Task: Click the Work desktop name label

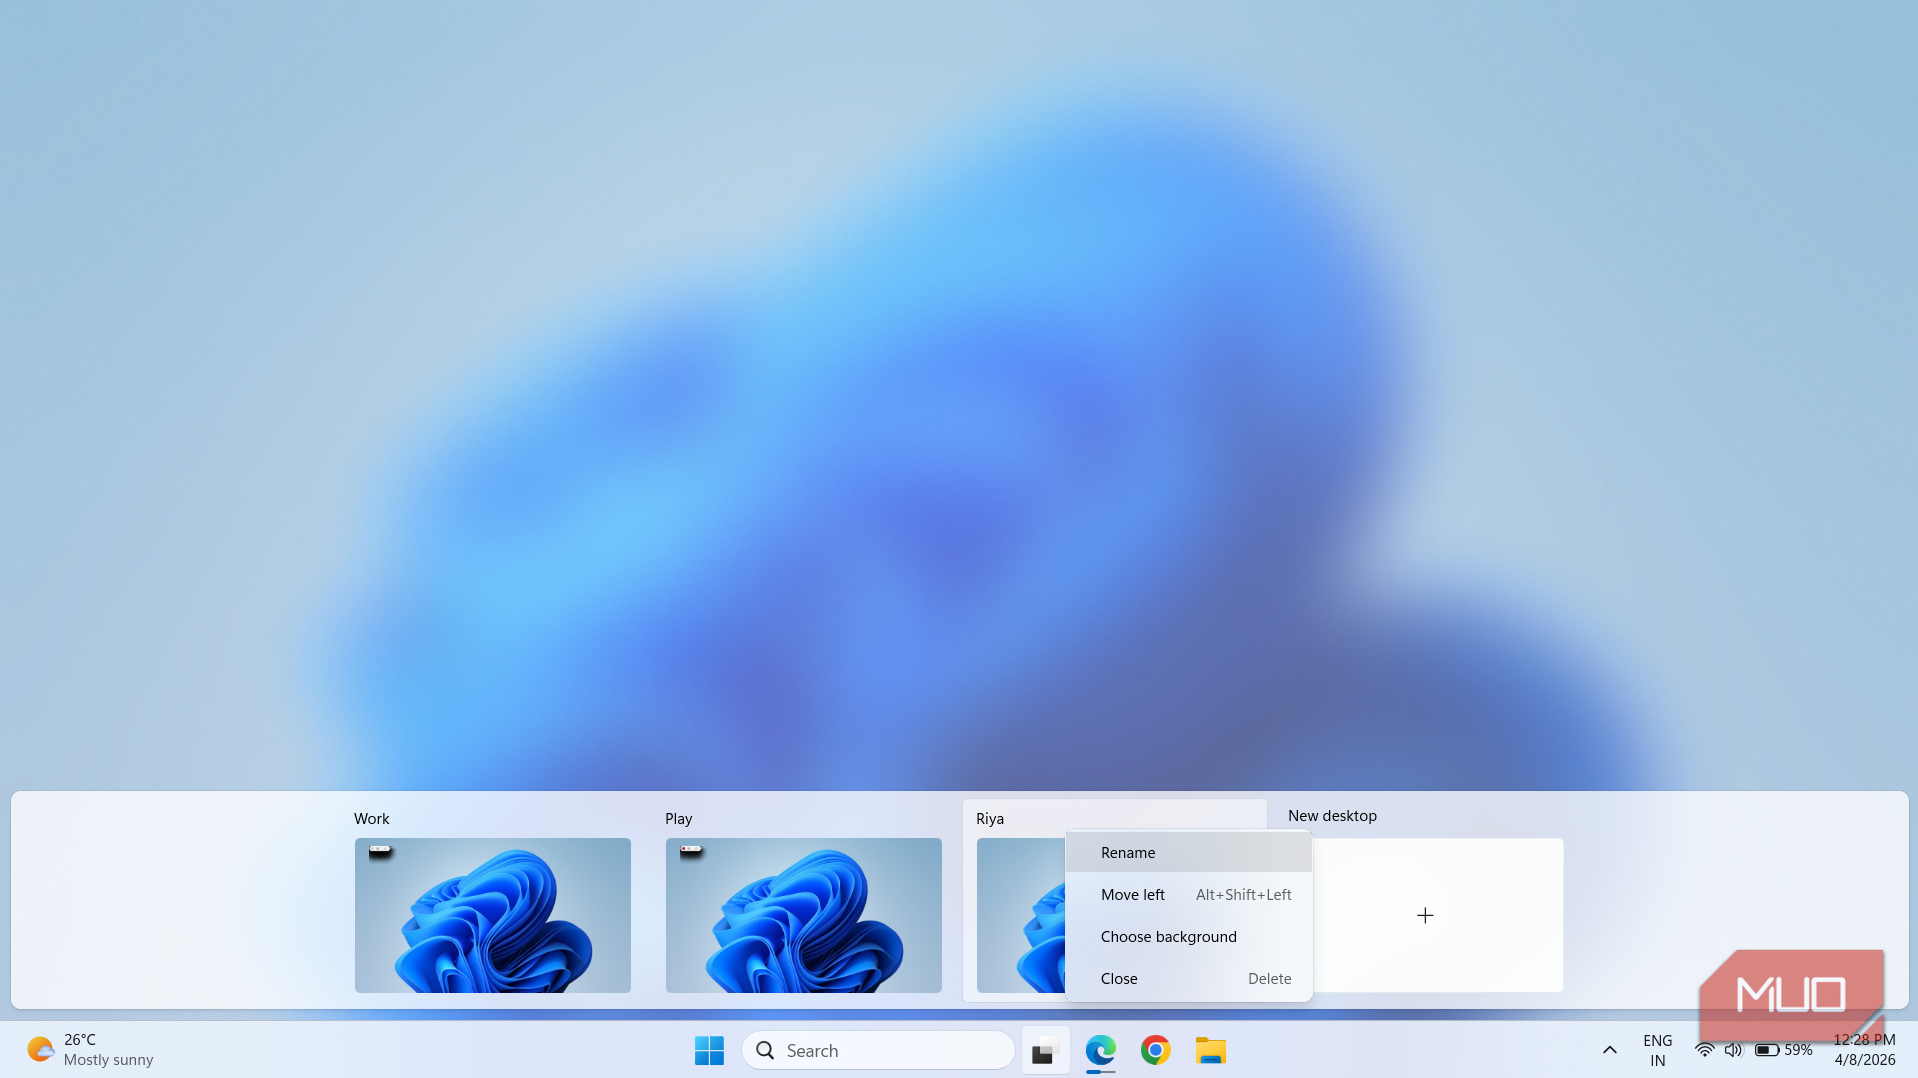Action: [x=371, y=818]
